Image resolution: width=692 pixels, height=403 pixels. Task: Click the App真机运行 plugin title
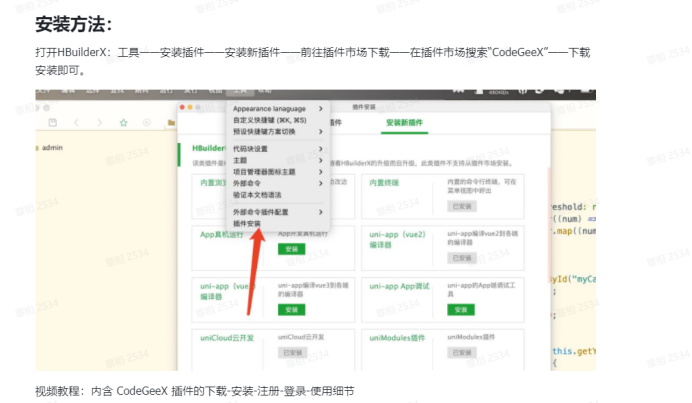click(x=222, y=234)
